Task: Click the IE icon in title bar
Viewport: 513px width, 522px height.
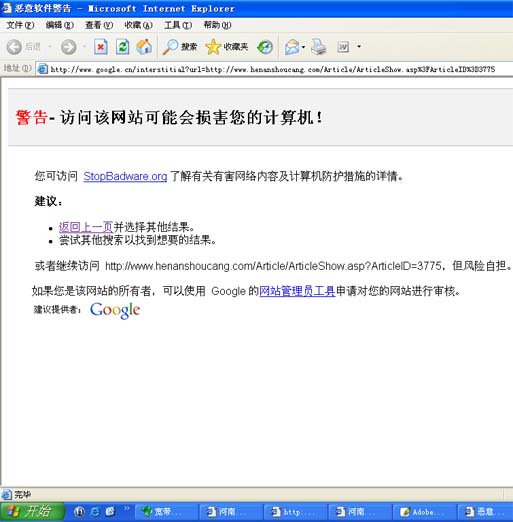Action: pyautogui.click(x=6, y=8)
